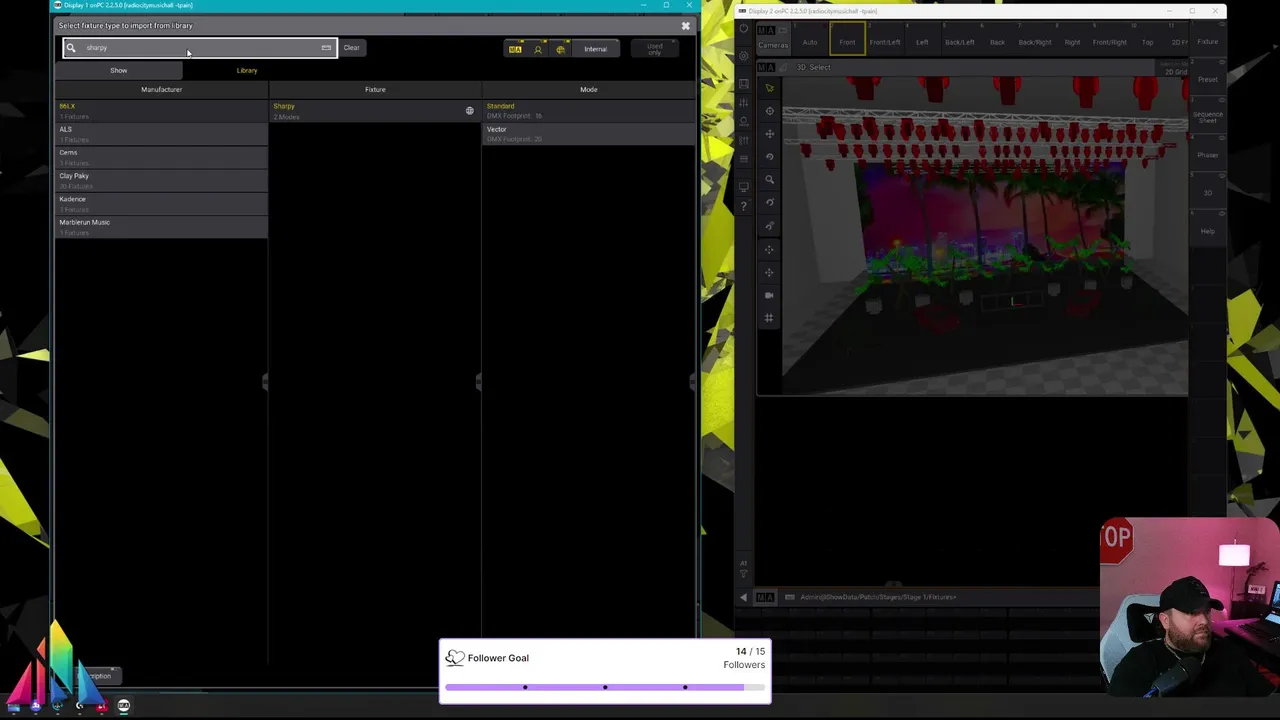The width and height of the screenshot is (1280, 720).
Task: Click the left arrow beside command line MA logo
Action: (x=743, y=597)
